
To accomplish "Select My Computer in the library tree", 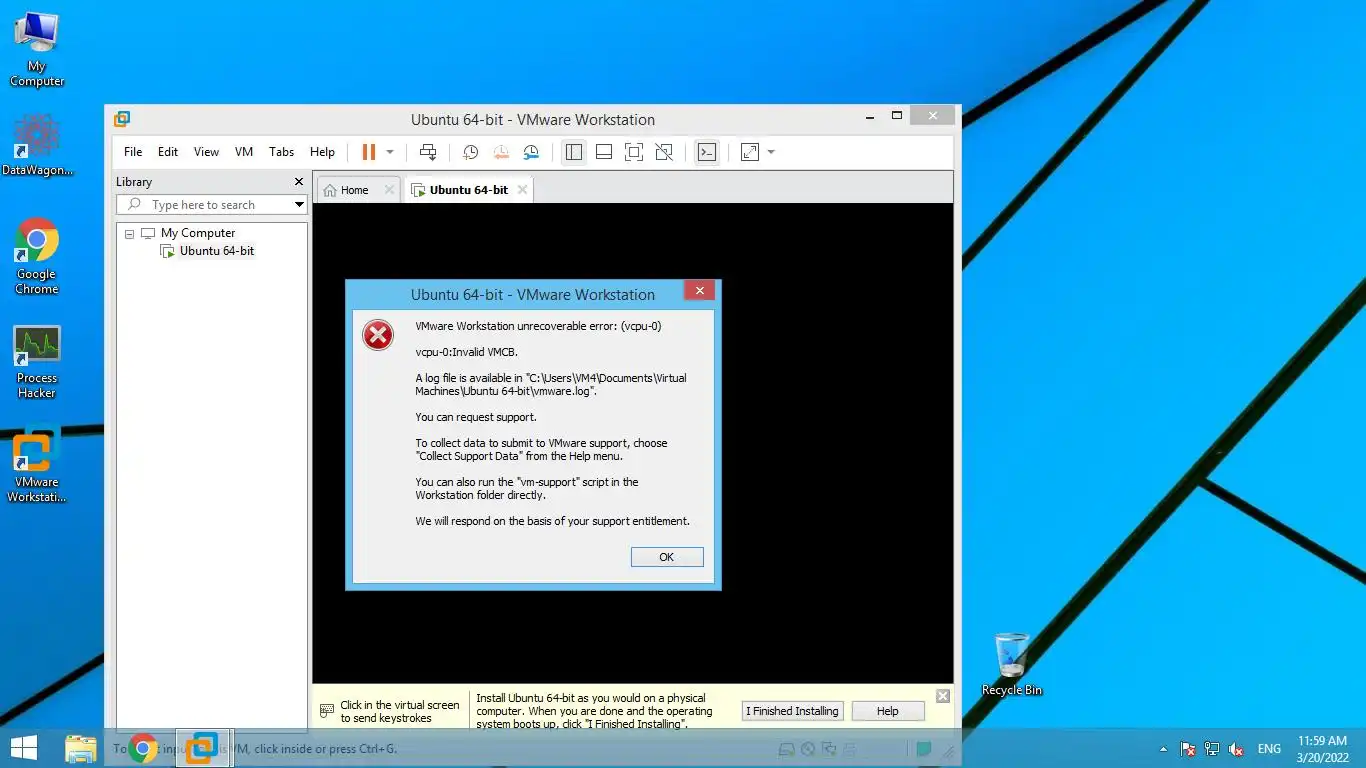I will [198, 233].
